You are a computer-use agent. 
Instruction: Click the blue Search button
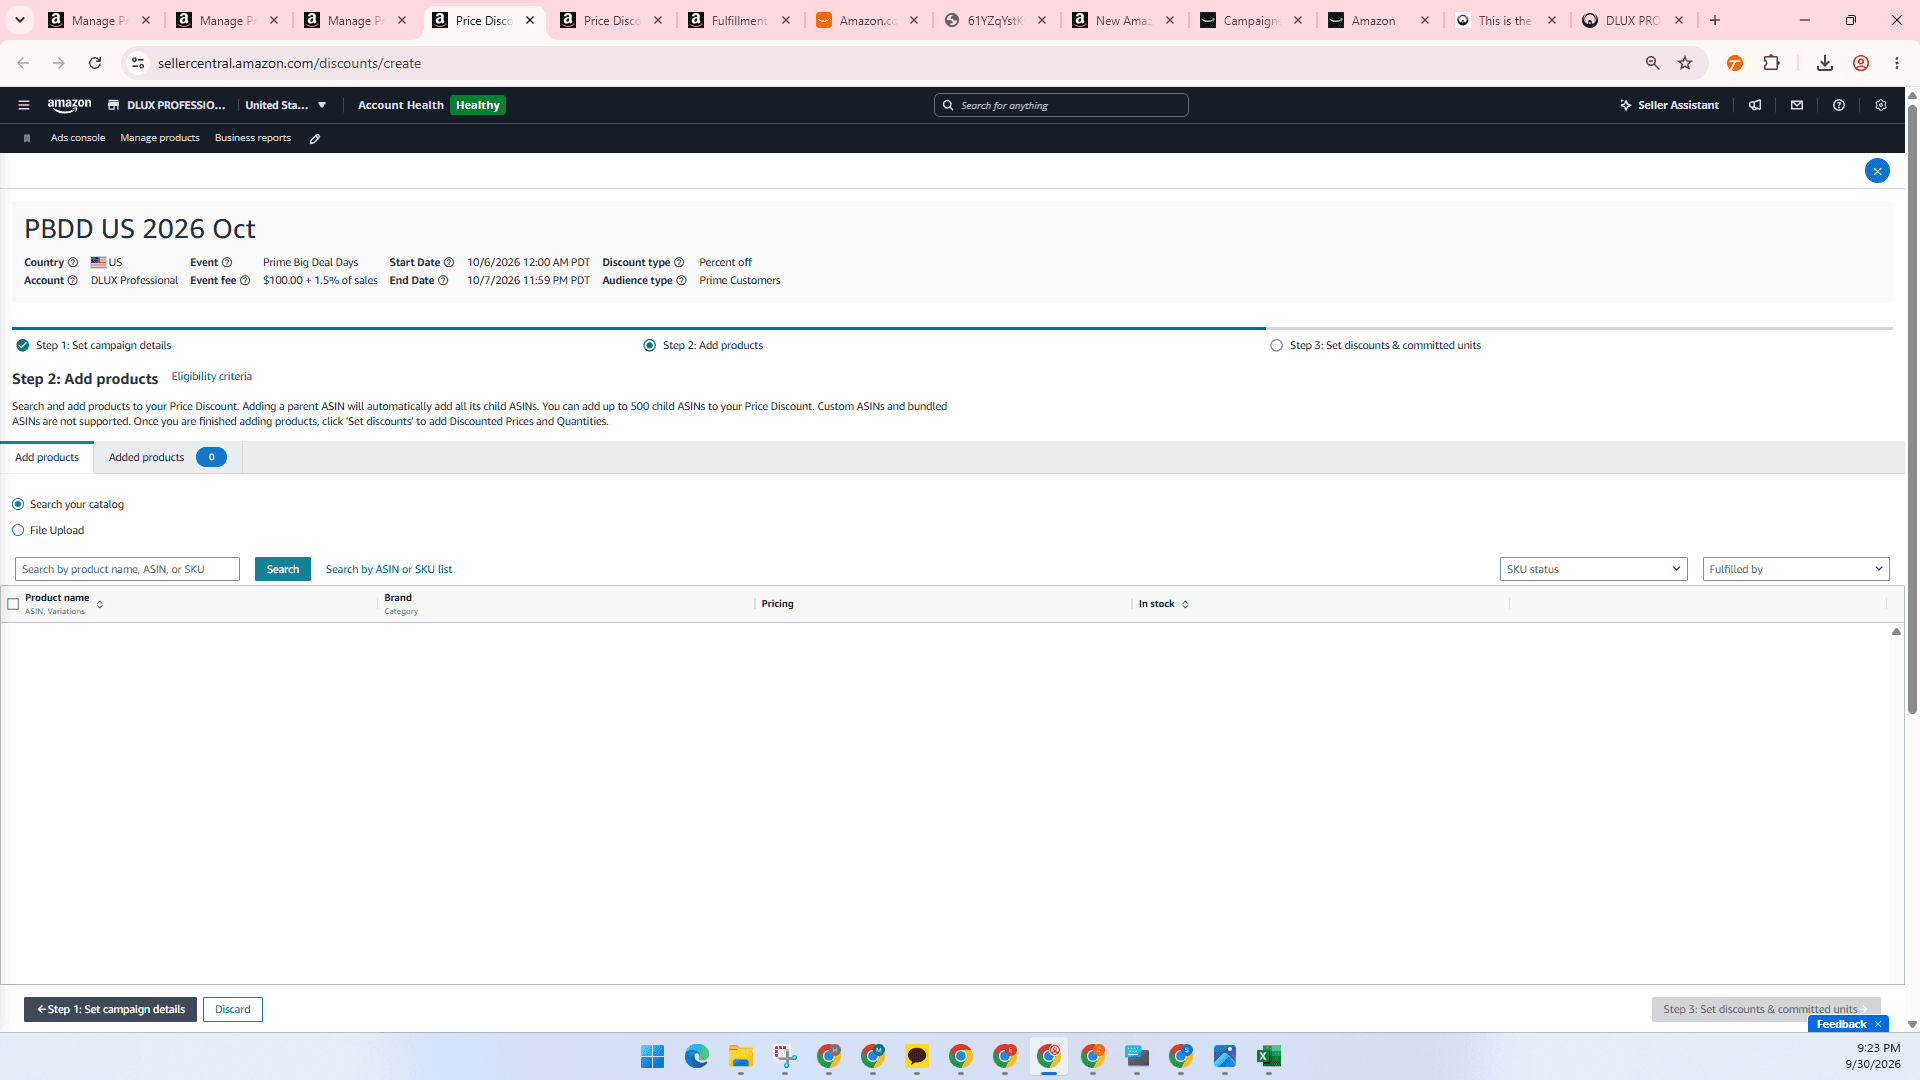coord(283,569)
